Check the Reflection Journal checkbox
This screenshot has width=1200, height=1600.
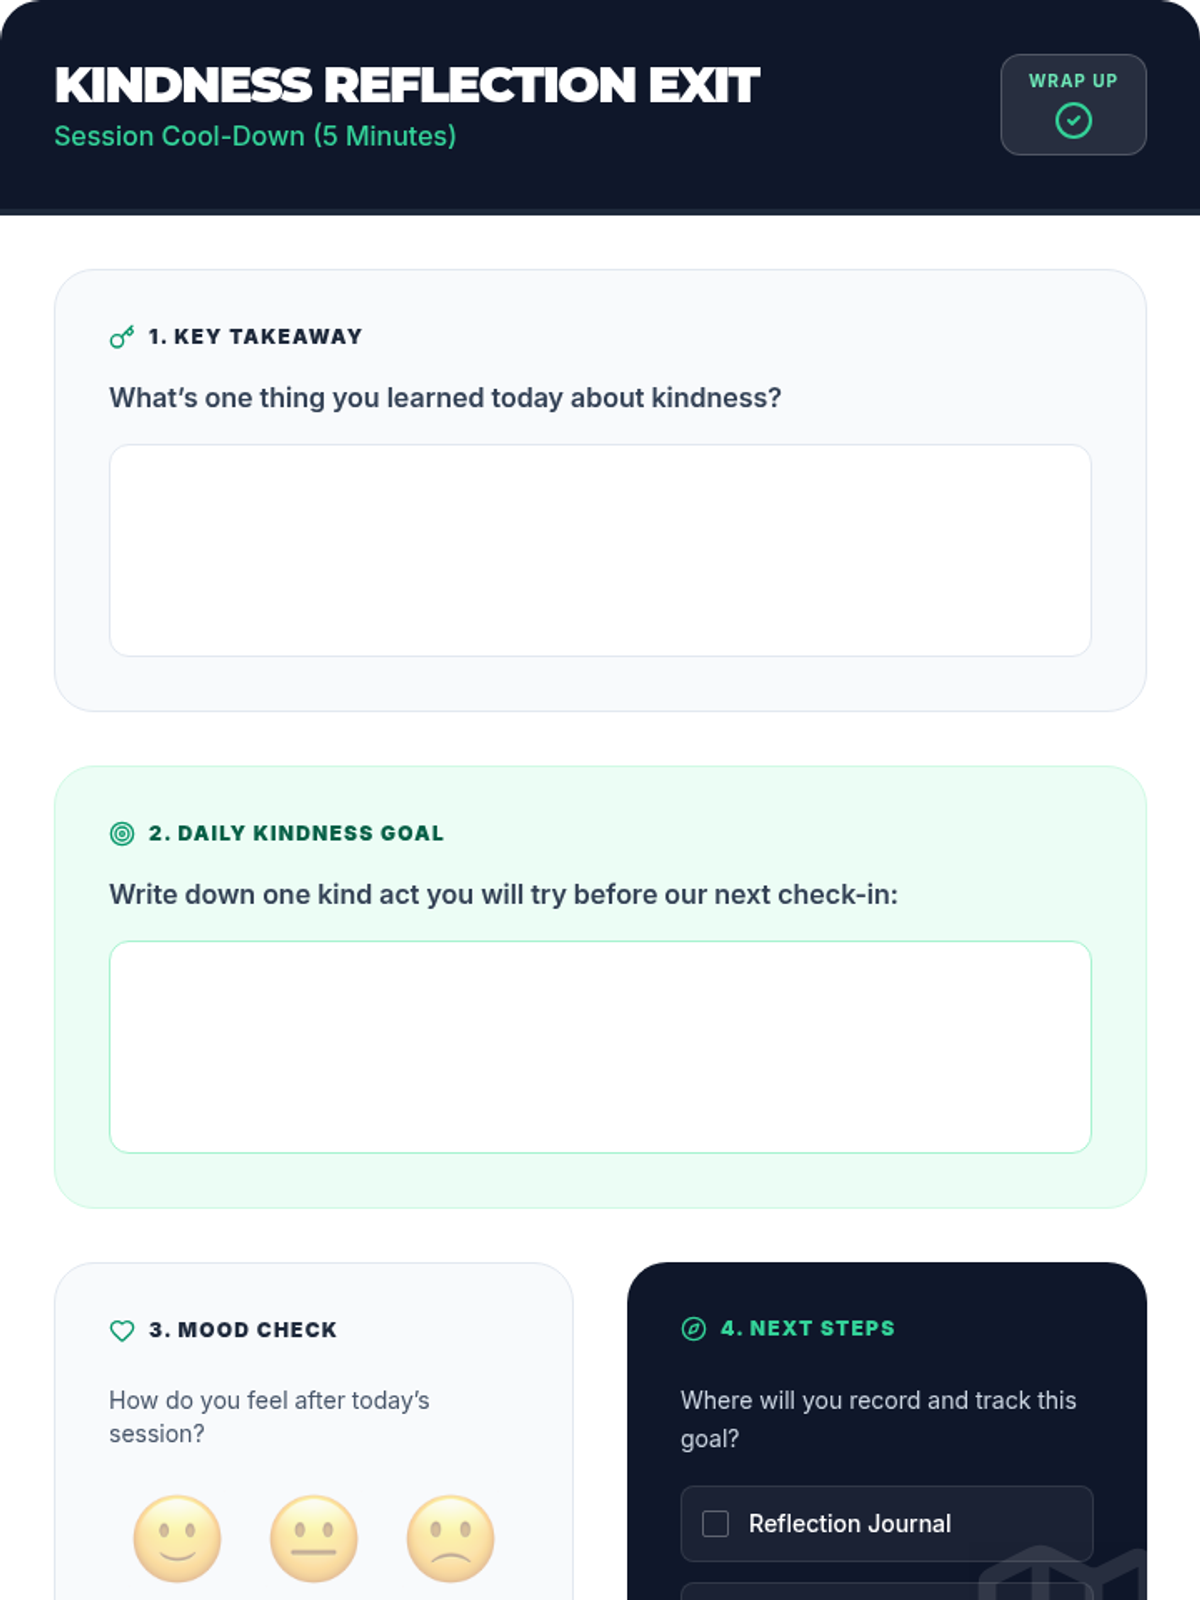(715, 1523)
